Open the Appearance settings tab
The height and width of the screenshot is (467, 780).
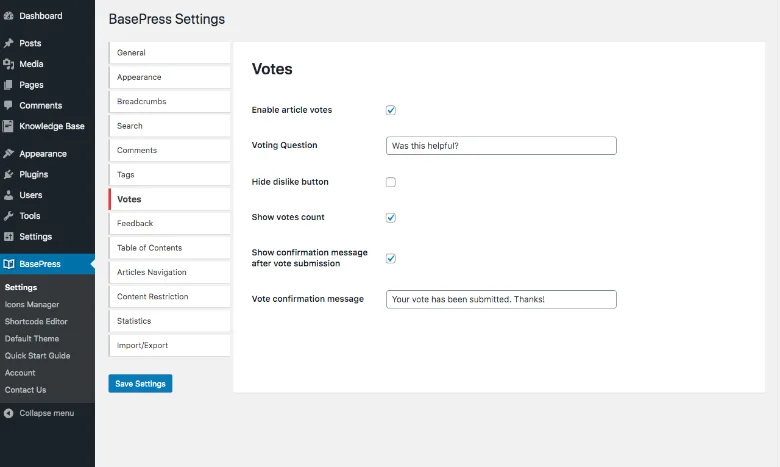[170, 77]
